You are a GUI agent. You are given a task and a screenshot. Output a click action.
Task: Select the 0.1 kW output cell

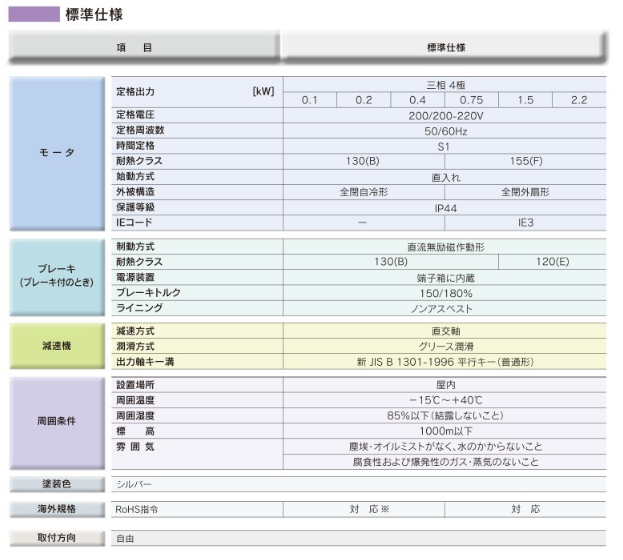pos(309,101)
